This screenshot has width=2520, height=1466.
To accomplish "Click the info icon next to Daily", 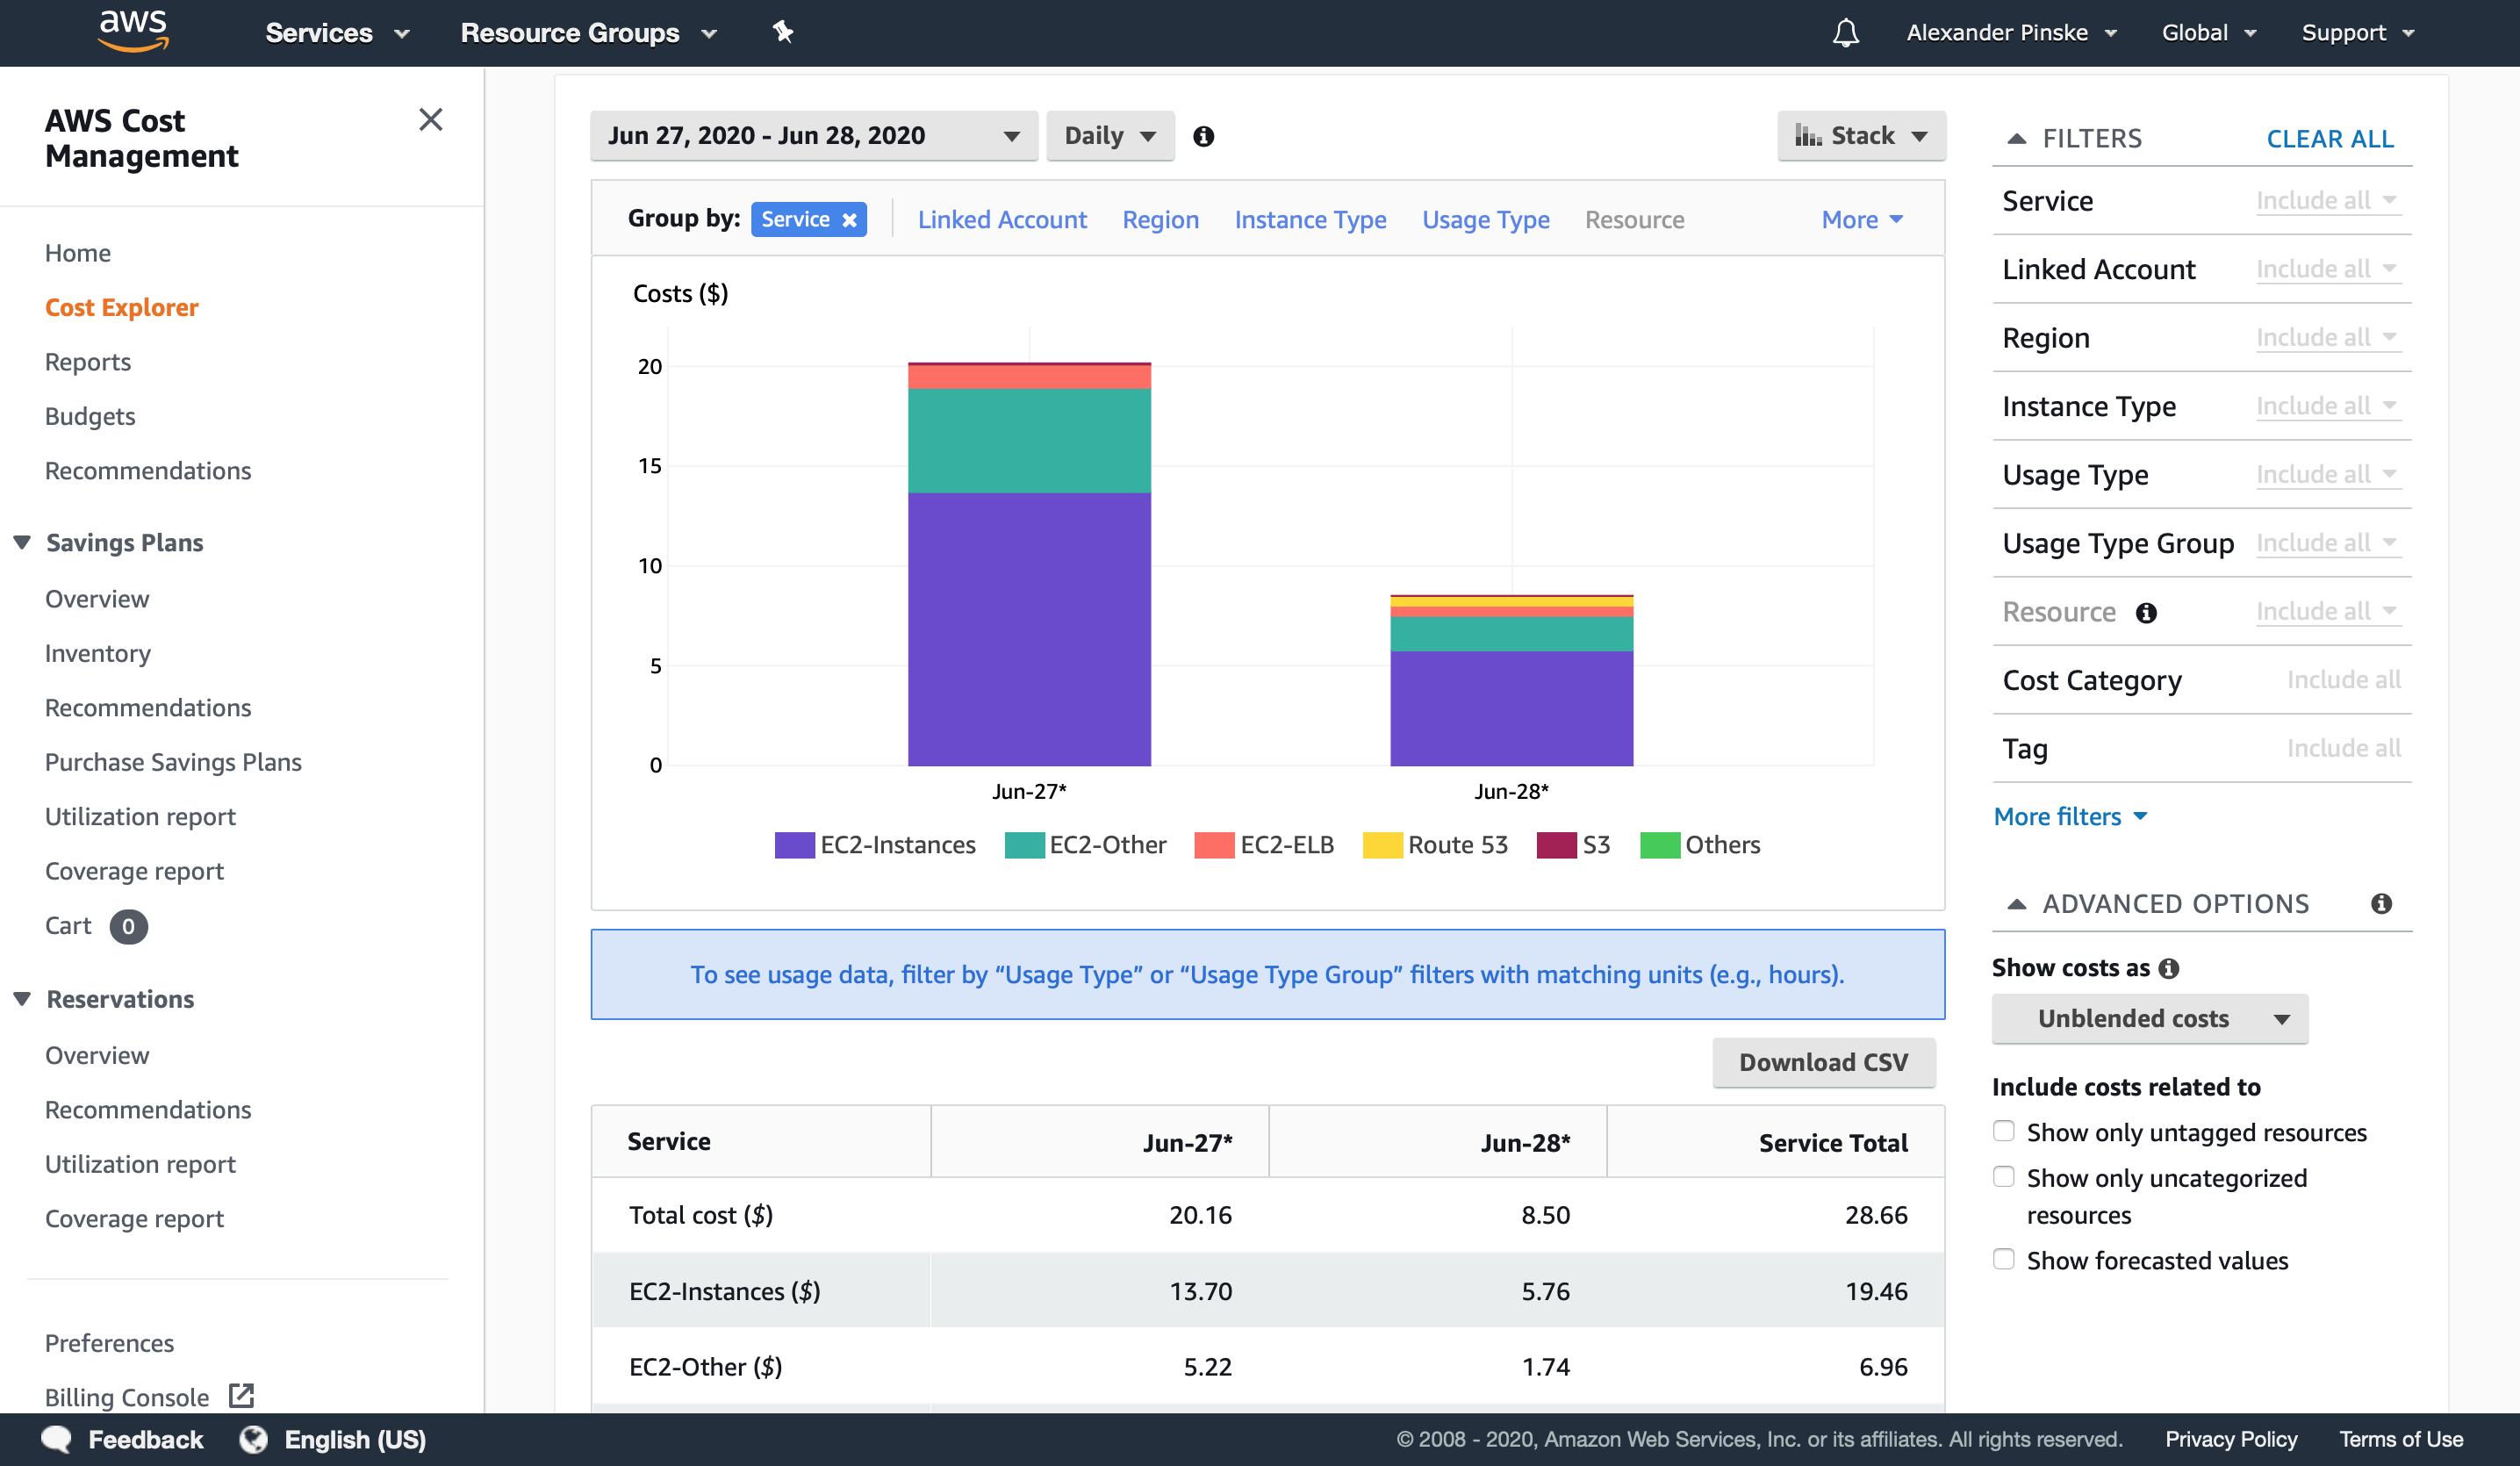I will pos(1203,136).
